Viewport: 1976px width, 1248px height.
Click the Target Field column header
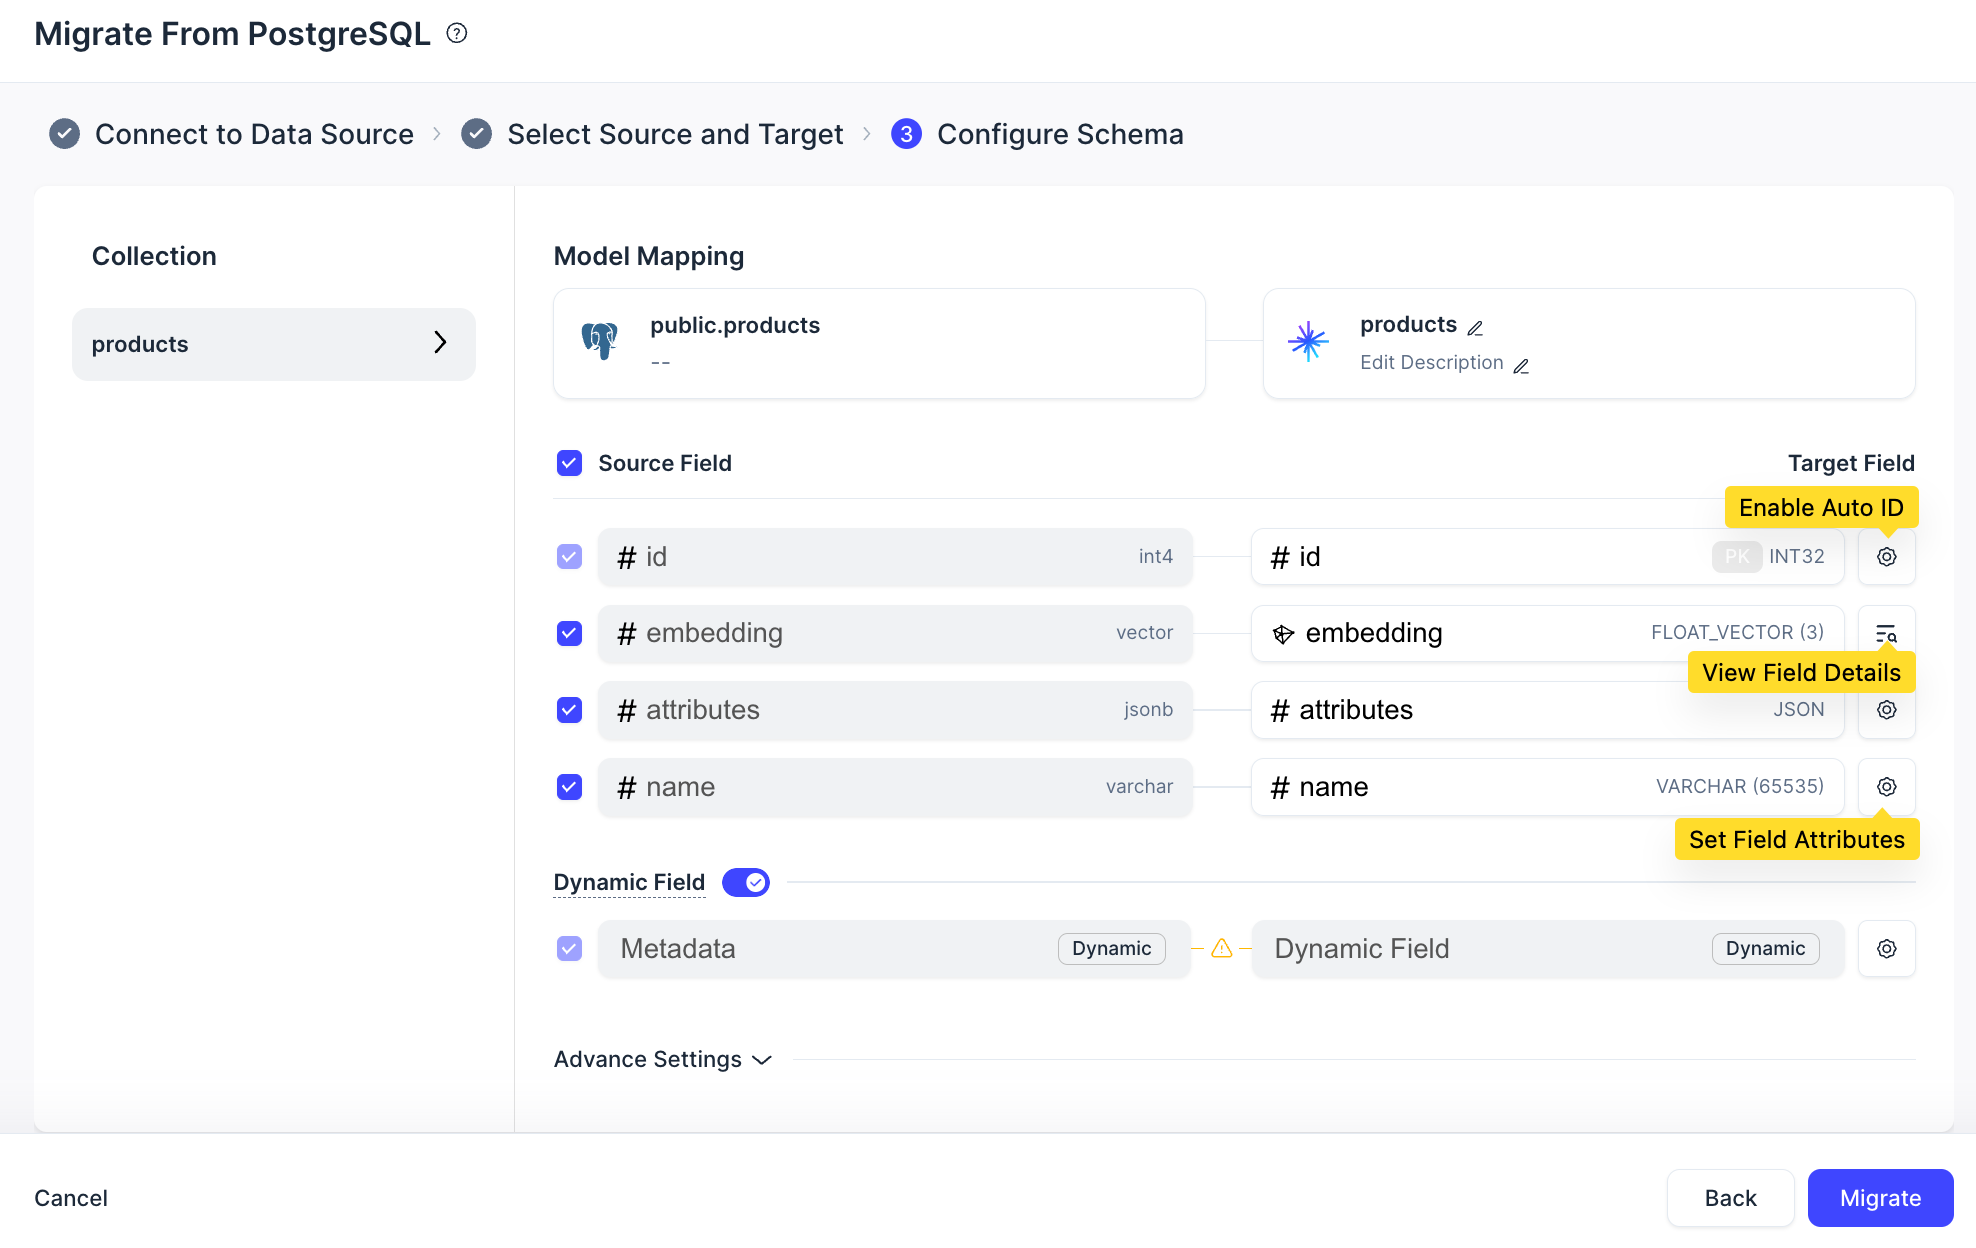pyautogui.click(x=1851, y=463)
